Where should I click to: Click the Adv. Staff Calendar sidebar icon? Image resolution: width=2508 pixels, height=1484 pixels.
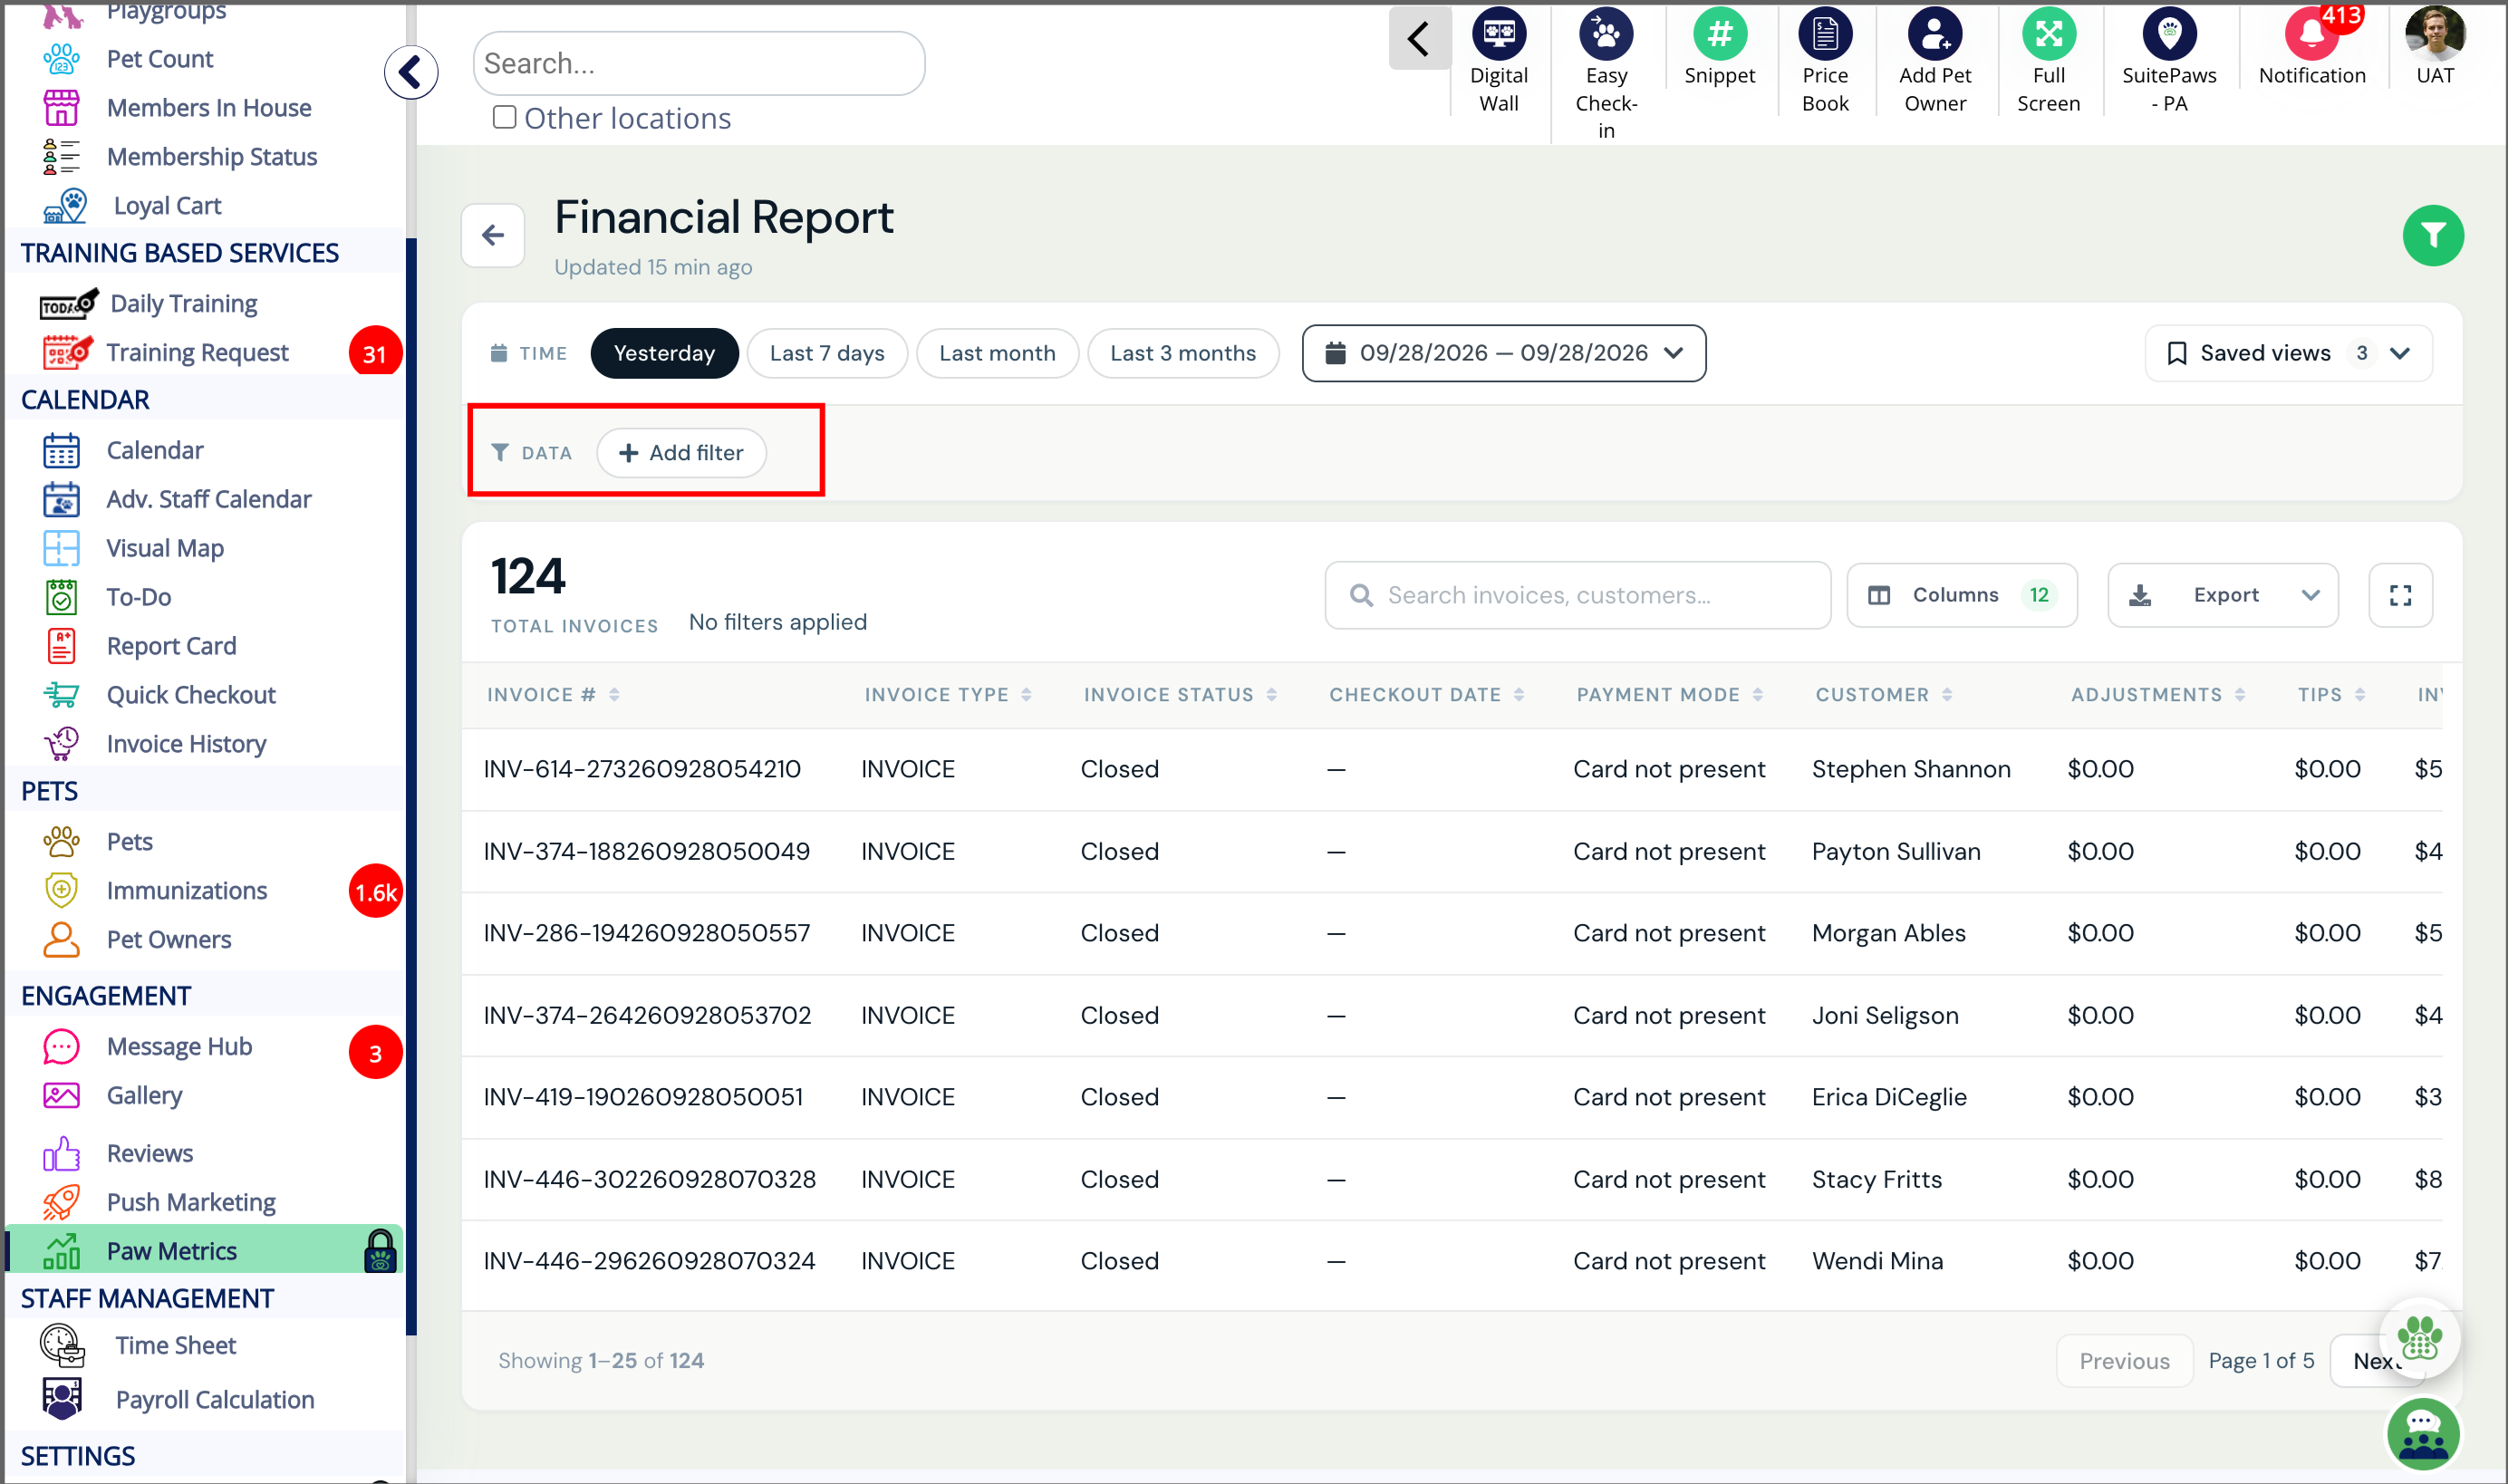(x=61, y=500)
